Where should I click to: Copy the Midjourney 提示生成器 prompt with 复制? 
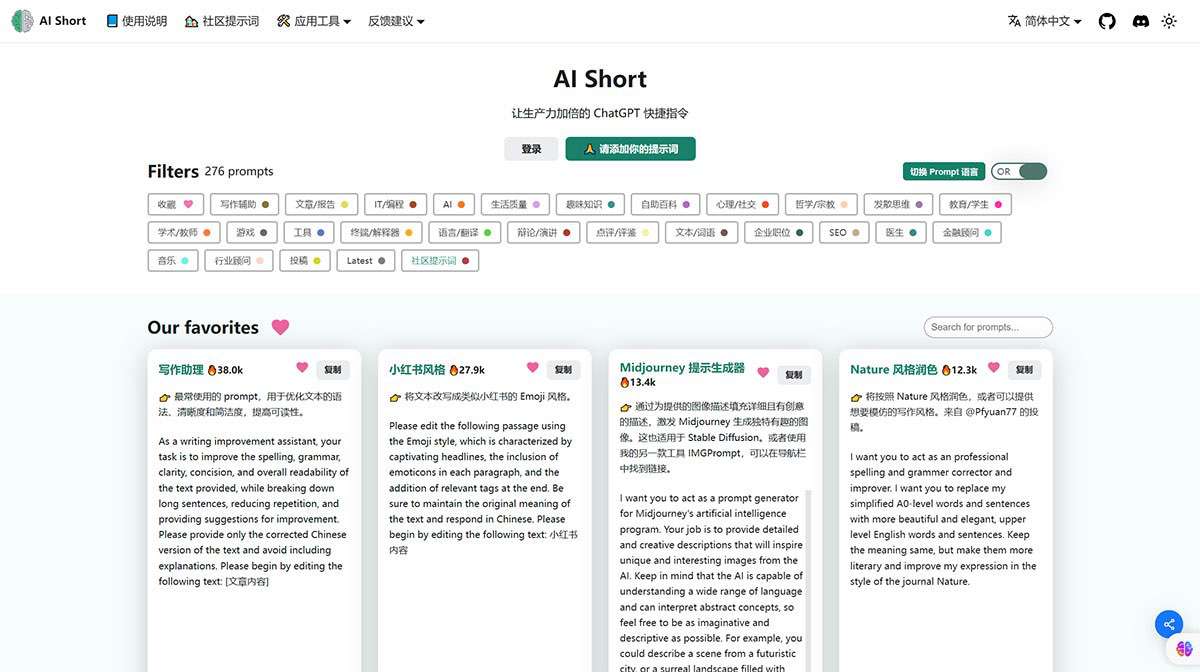coord(794,375)
